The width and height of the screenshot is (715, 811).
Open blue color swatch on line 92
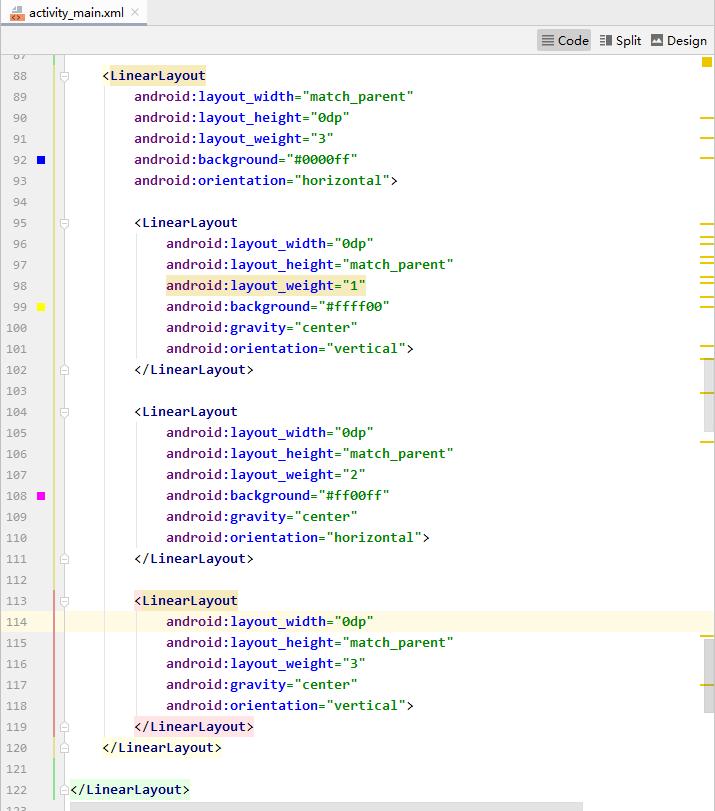pyautogui.click(x=41, y=160)
